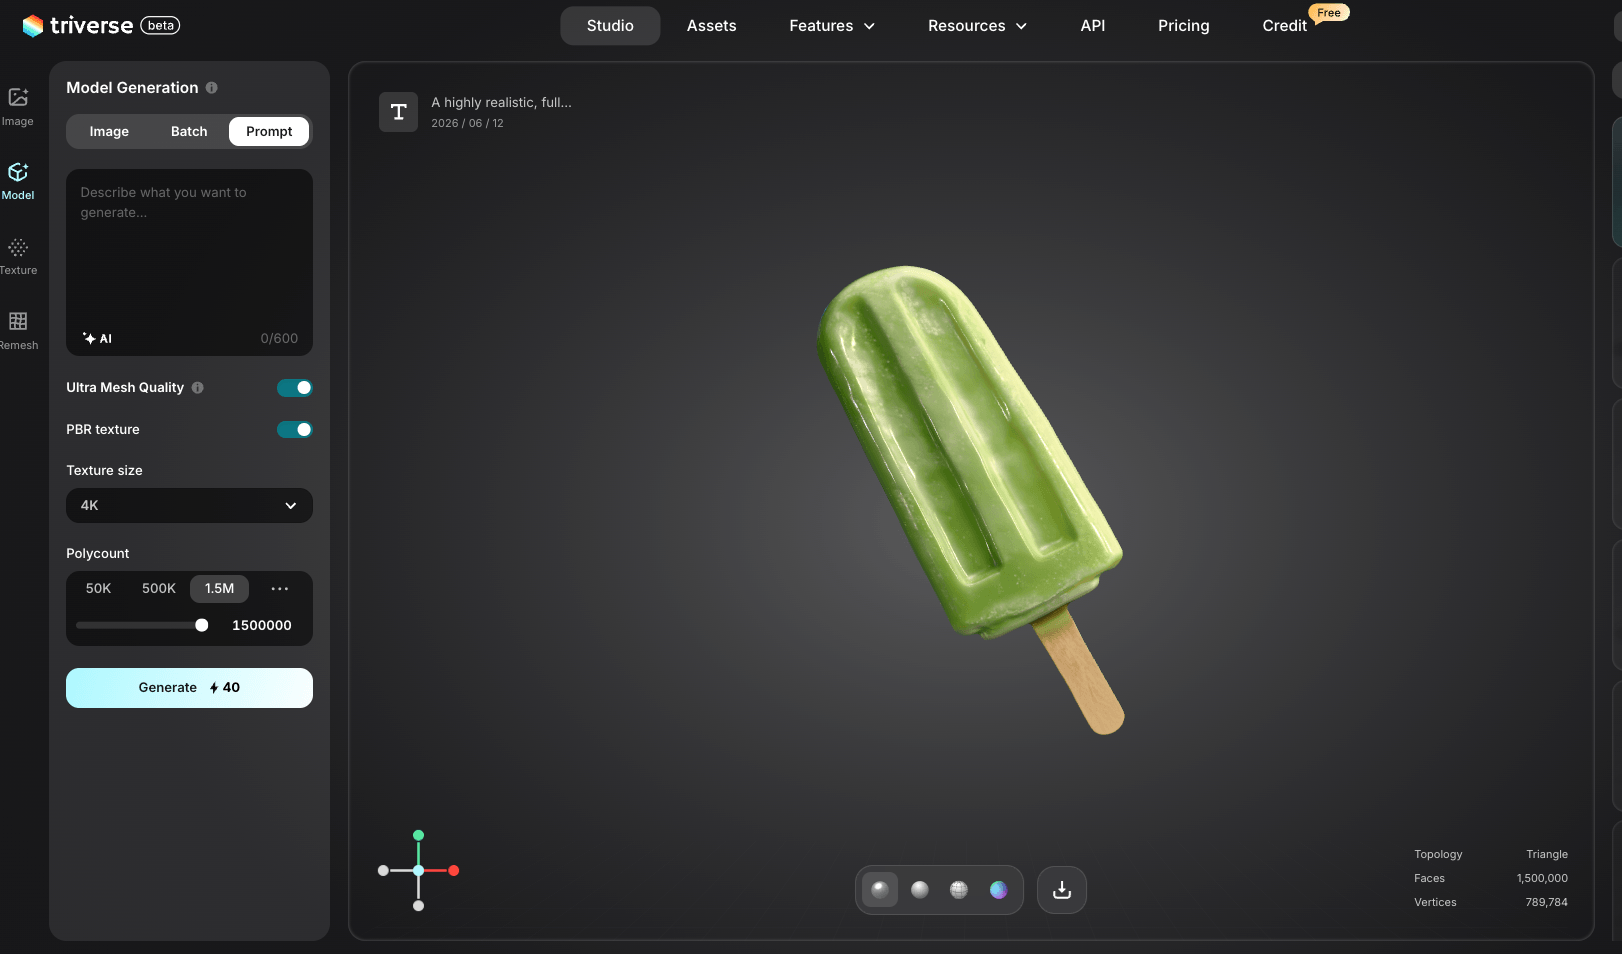Click the Ultra Mesh Quality info icon
This screenshot has width=1622, height=954.
[197, 388]
